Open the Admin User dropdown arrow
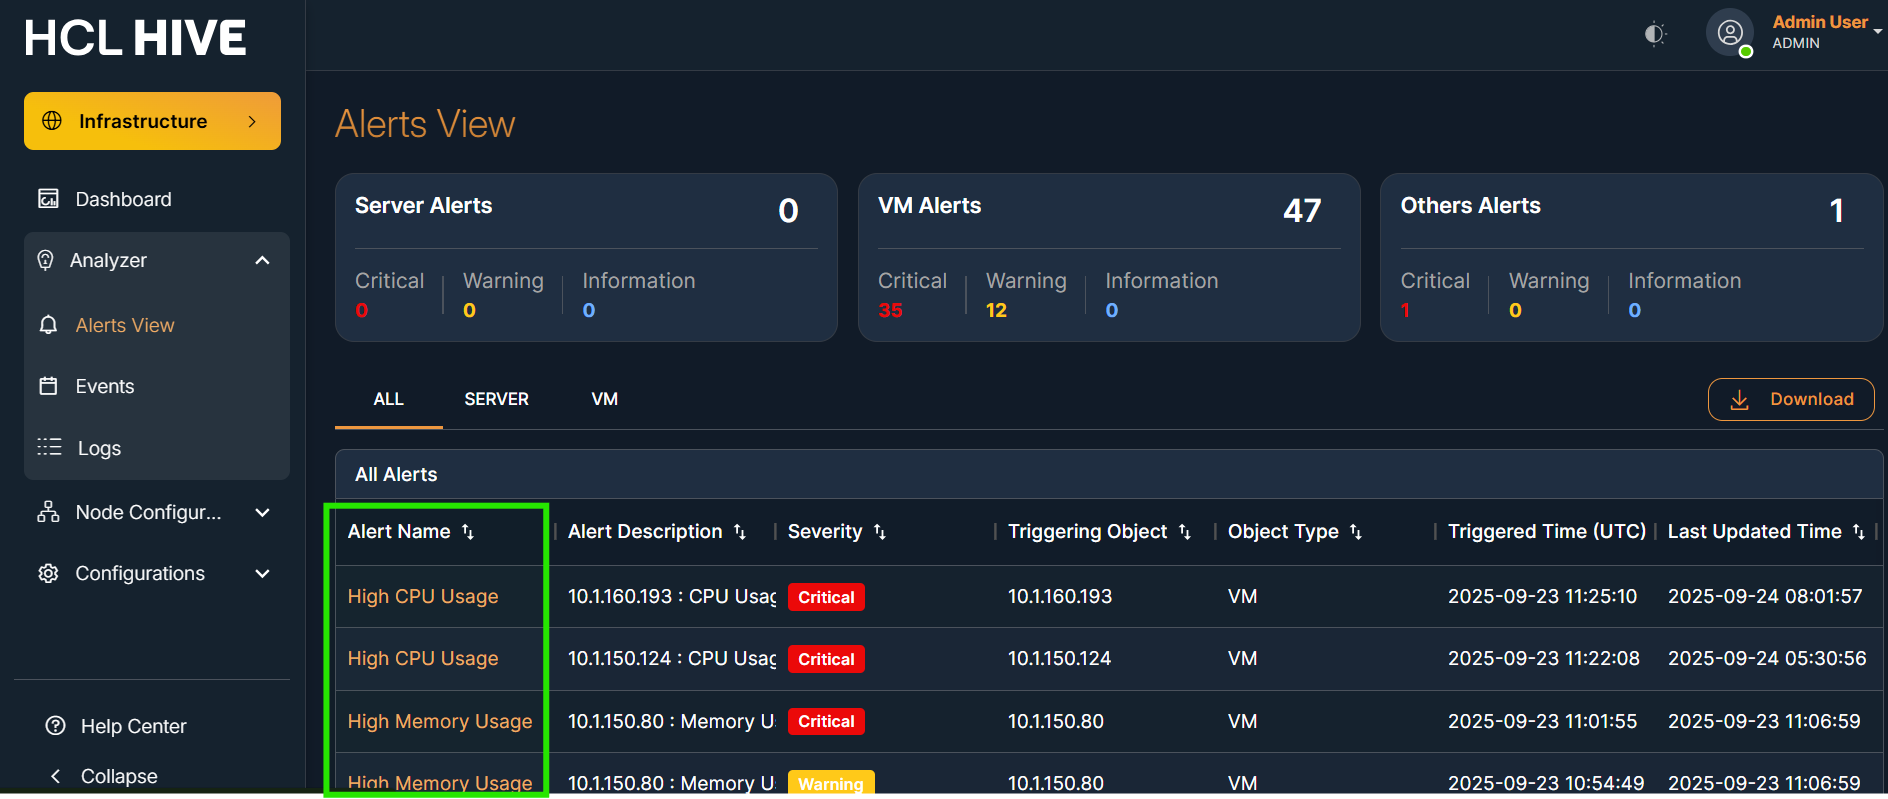This screenshot has height=799, width=1888. tap(1878, 31)
